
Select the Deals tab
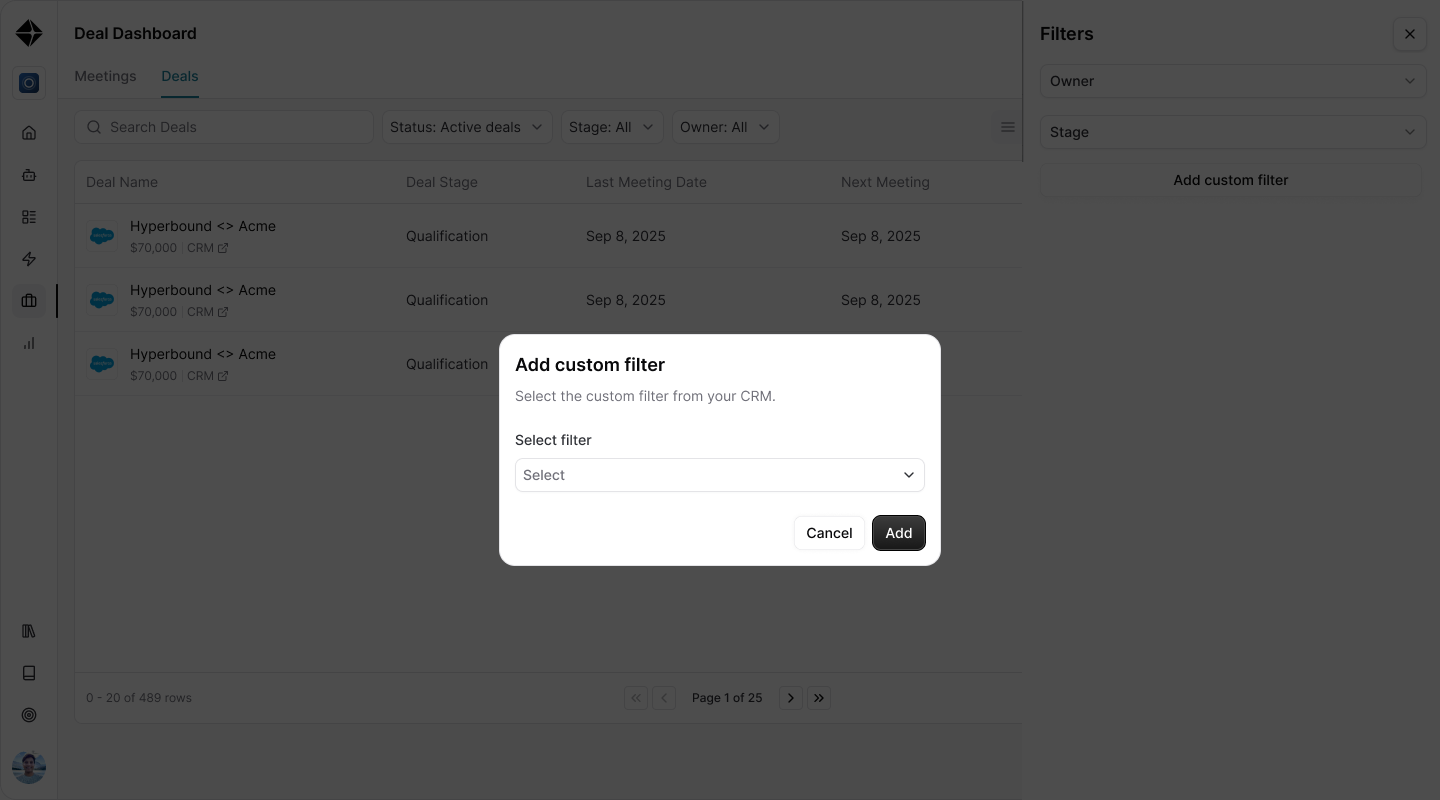(x=180, y=76)
